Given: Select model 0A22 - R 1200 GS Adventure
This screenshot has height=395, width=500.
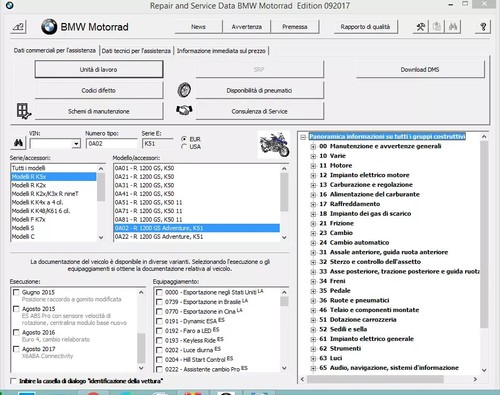Looking at the screenshot, I should click(x=197, y=236).
